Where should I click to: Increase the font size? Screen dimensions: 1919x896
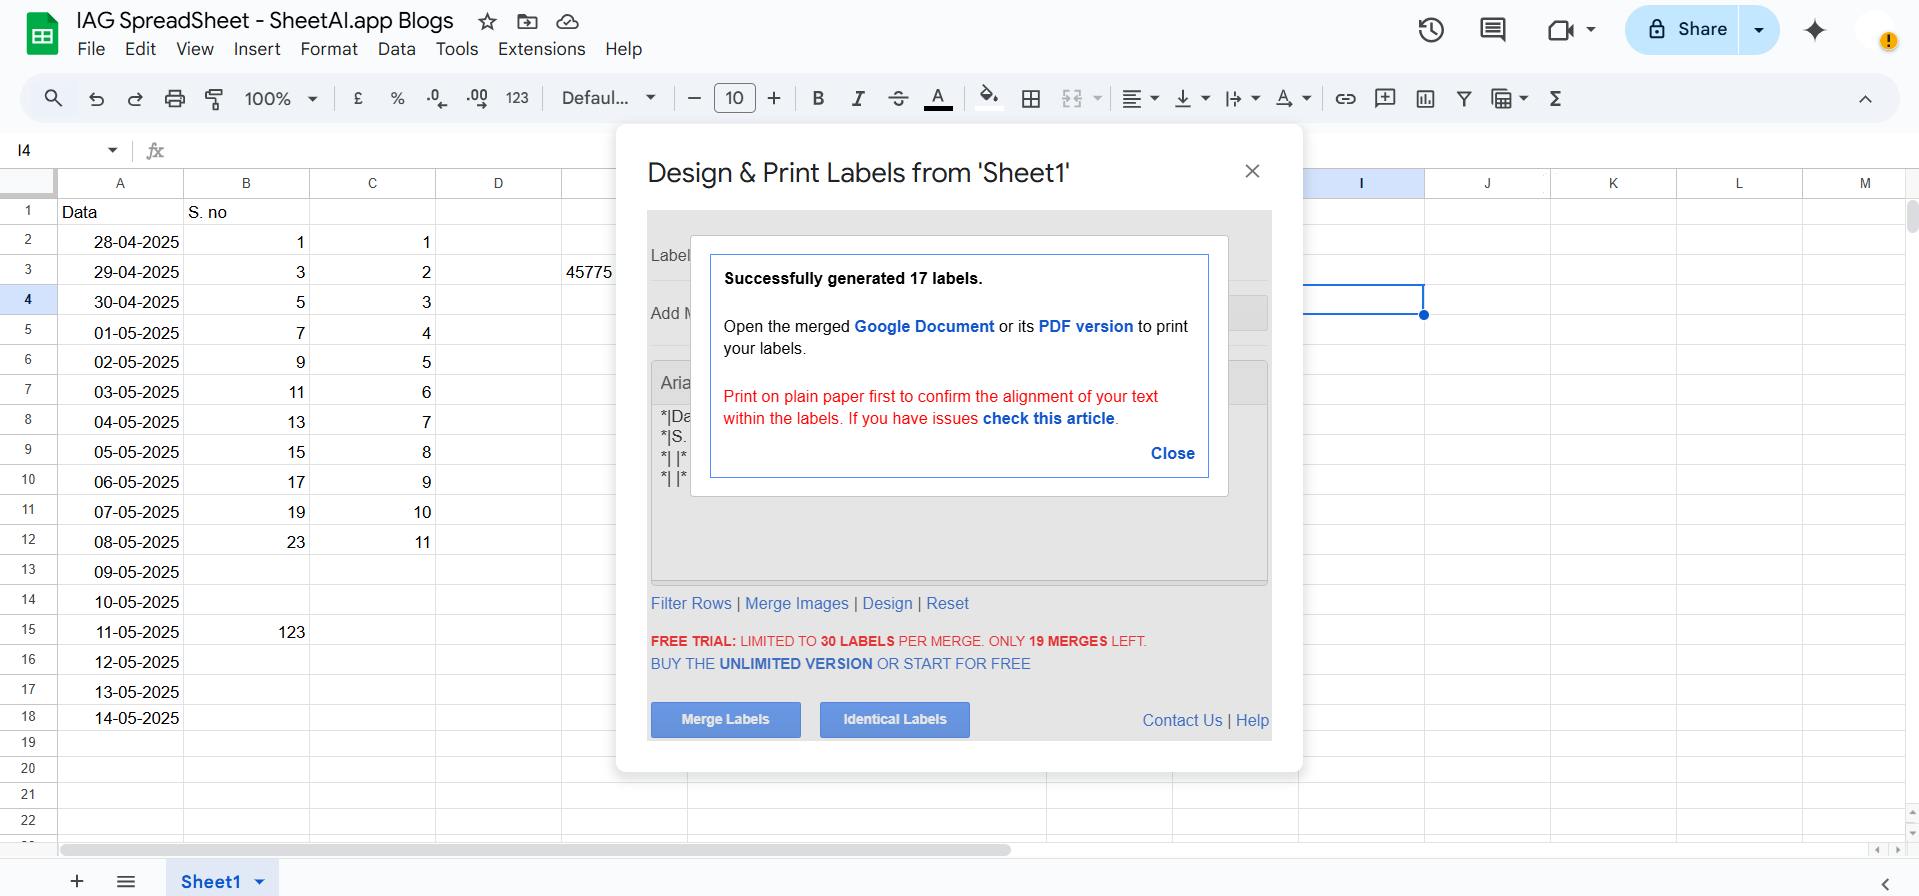tap(774, 98)
